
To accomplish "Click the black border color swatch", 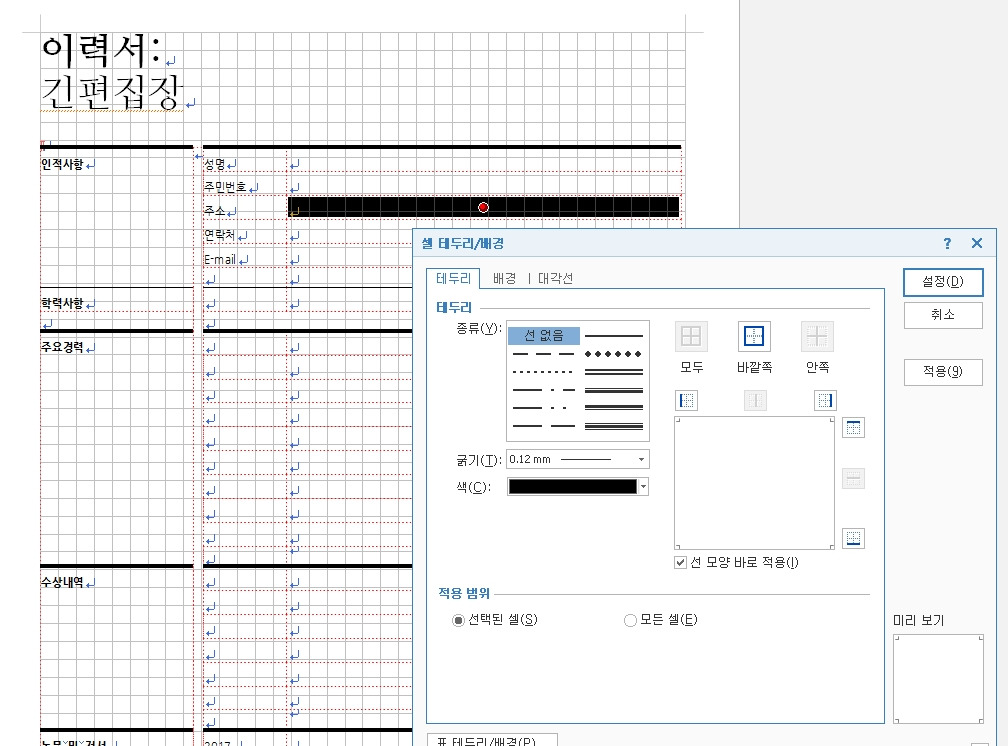I will (572, 487).
